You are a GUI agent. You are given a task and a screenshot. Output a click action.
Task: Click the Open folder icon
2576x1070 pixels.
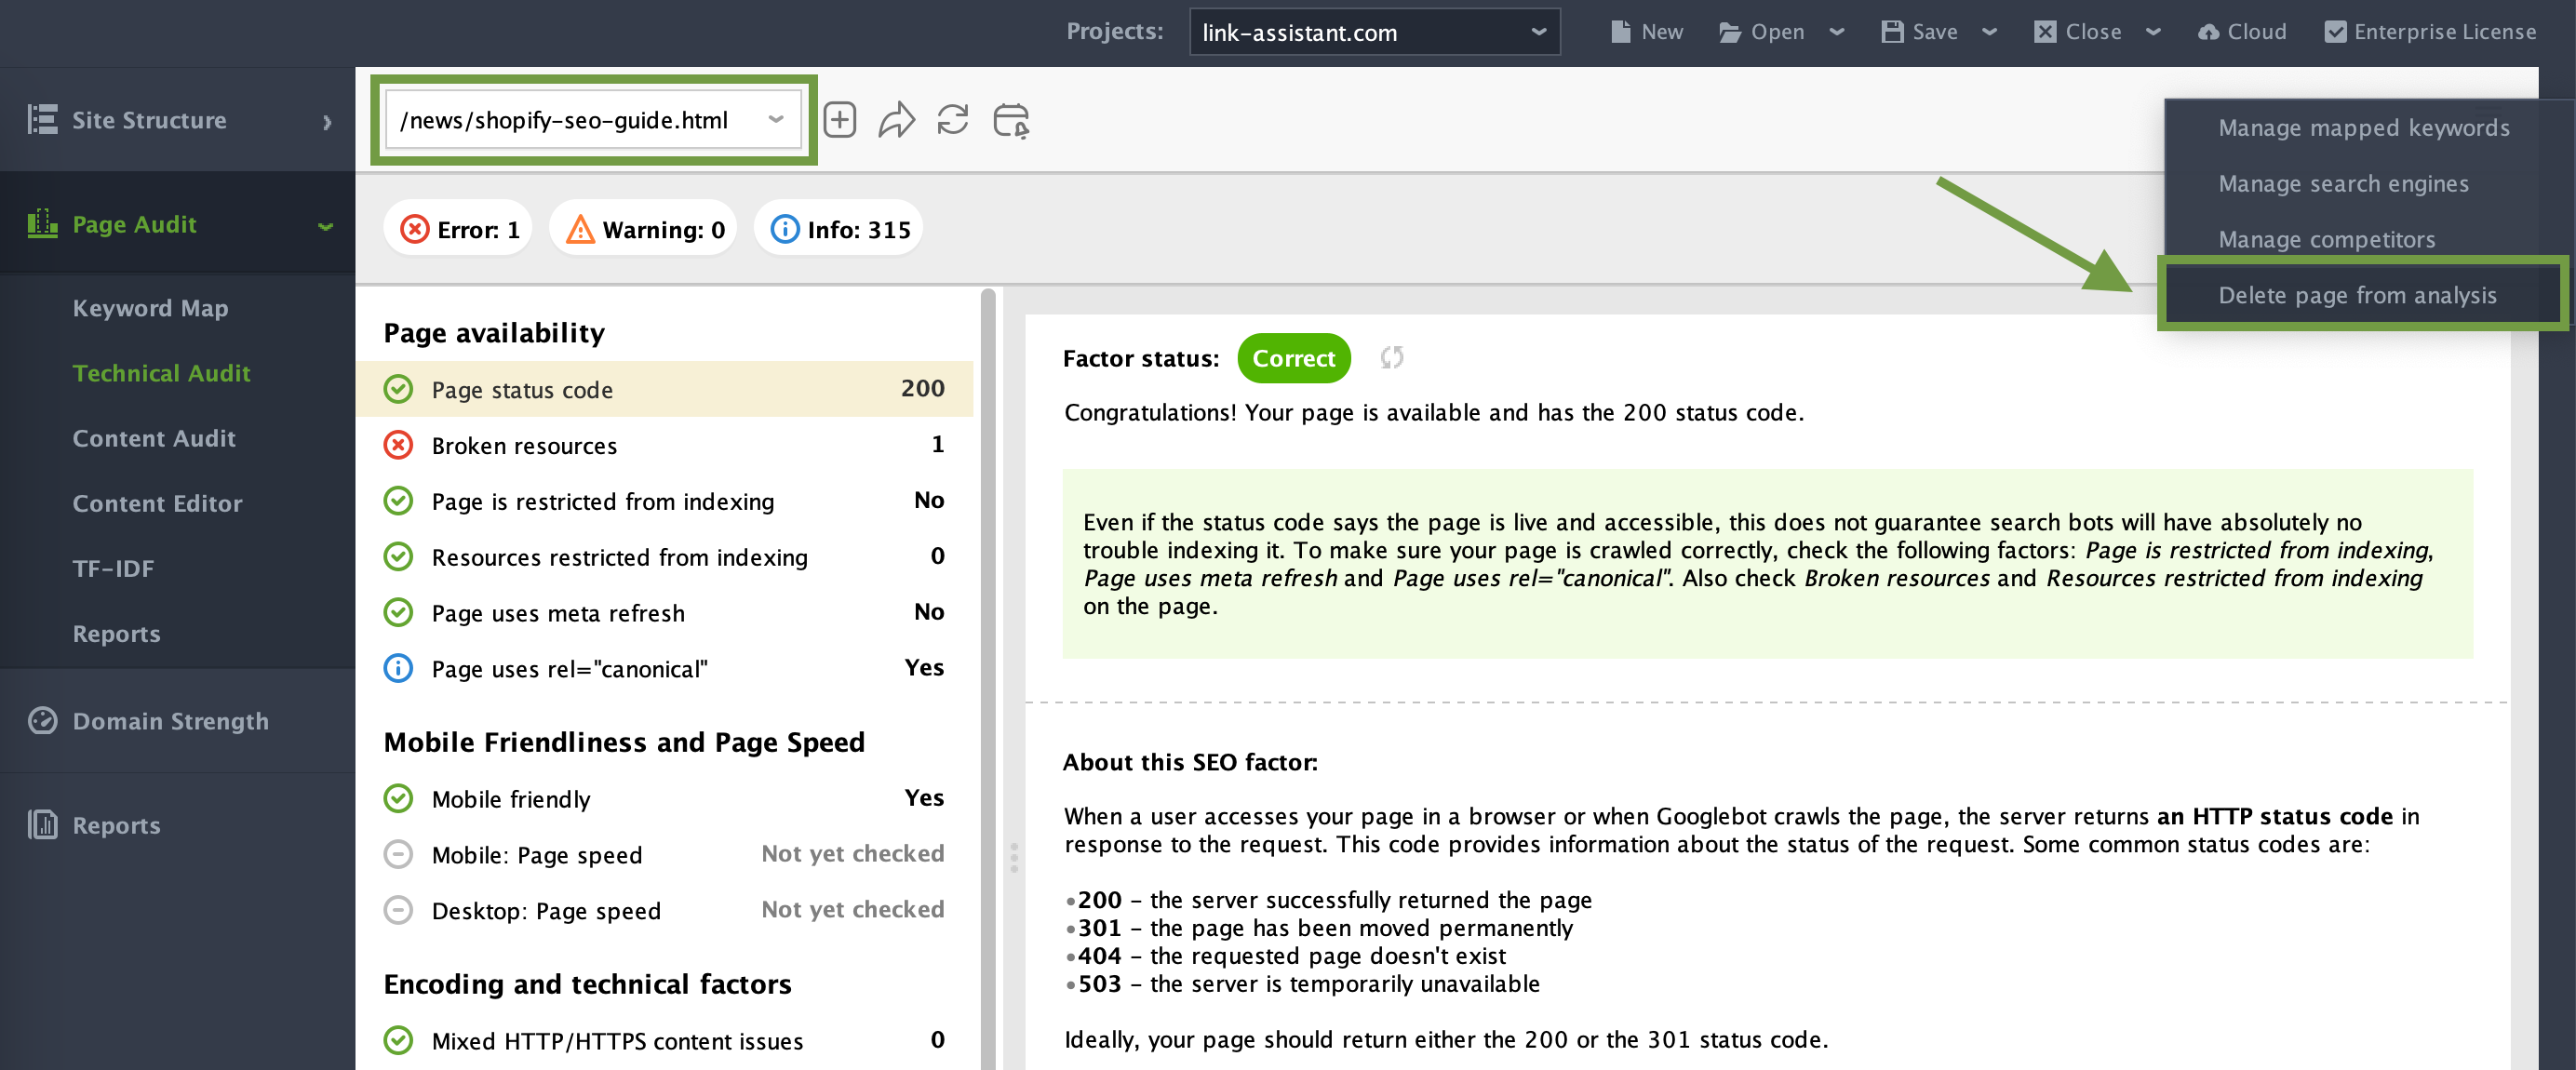(1729, 32)
